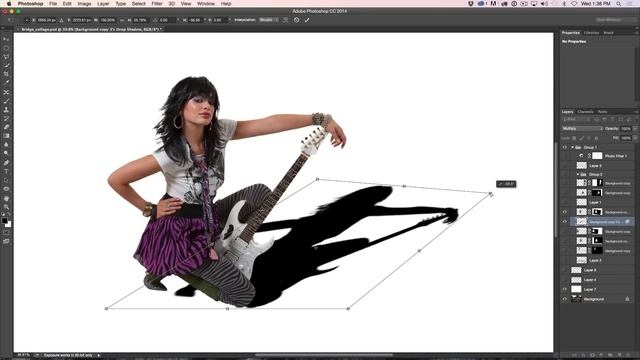The image size is (640, 360).
Task: Select the Zoom tool
Action: (6, 207)
